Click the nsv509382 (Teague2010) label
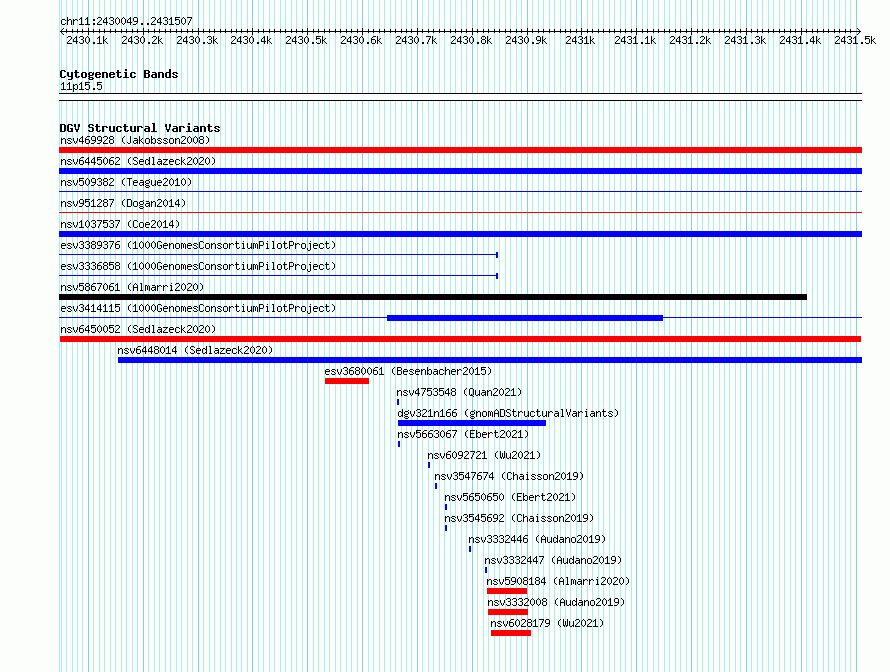890x672 pixels. (x=126, y=182)
